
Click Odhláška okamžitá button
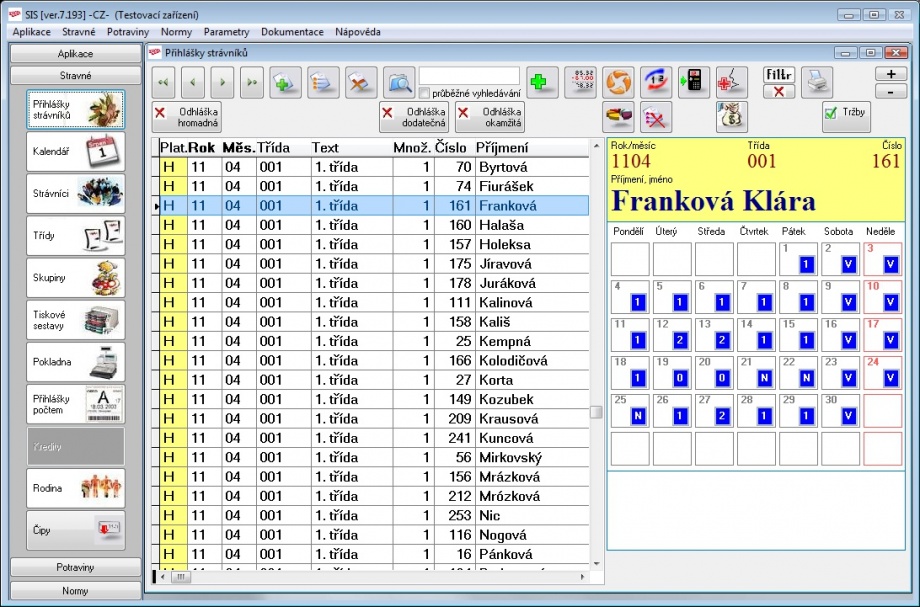[x=489, y=117]
